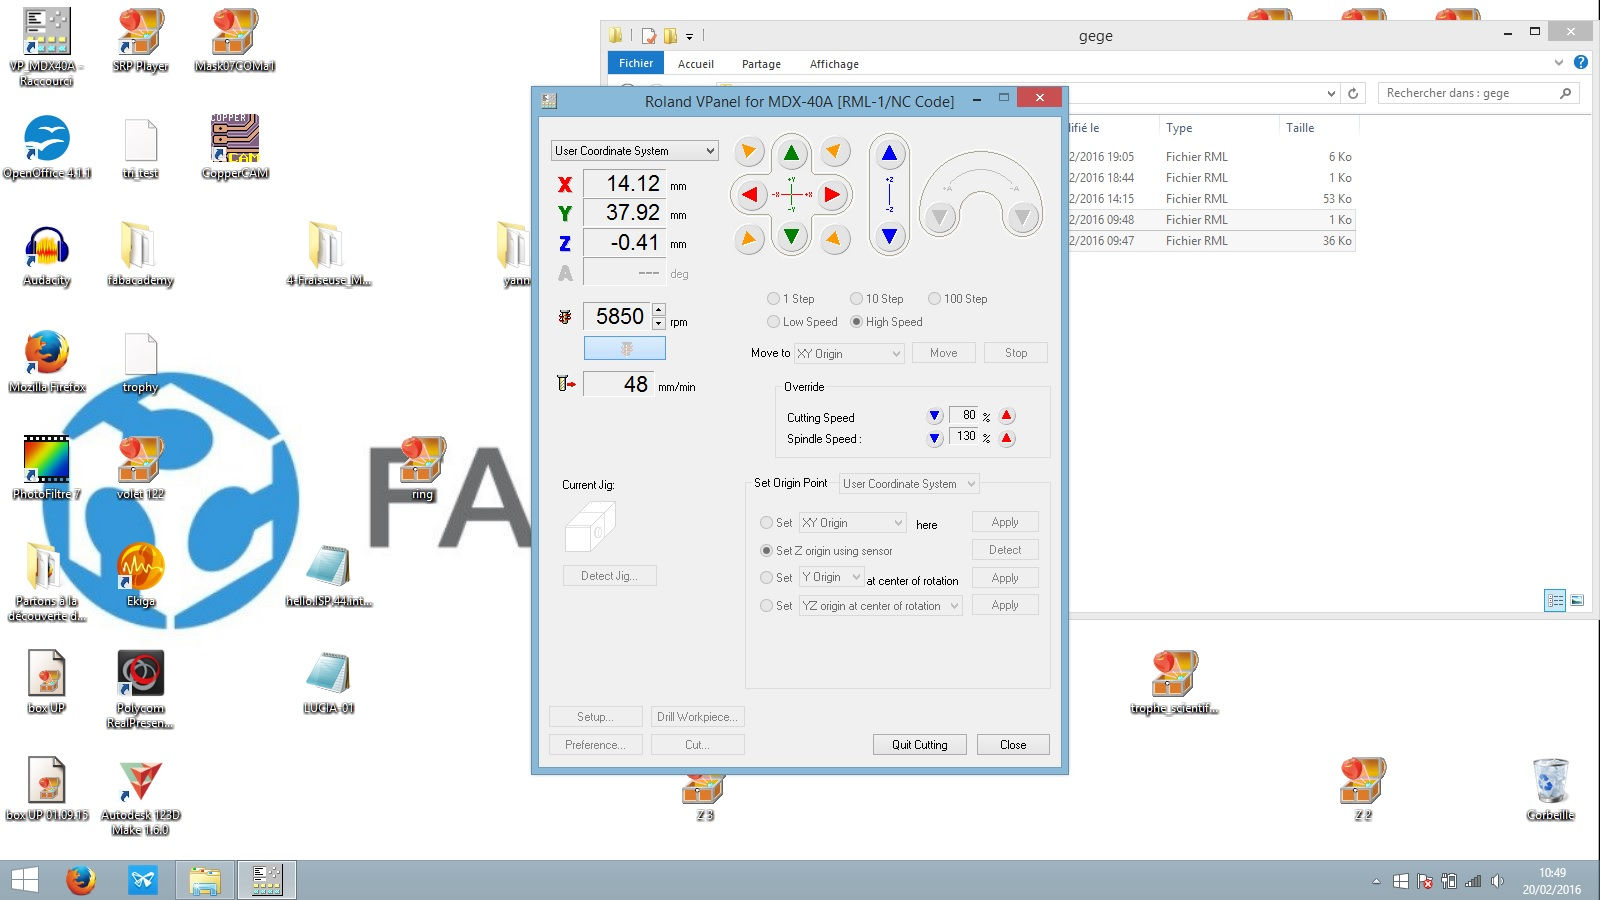Viewport: 1600px width, 900px height.
Task: Click the Close button in VPanel
Action: pos(1013,745)
